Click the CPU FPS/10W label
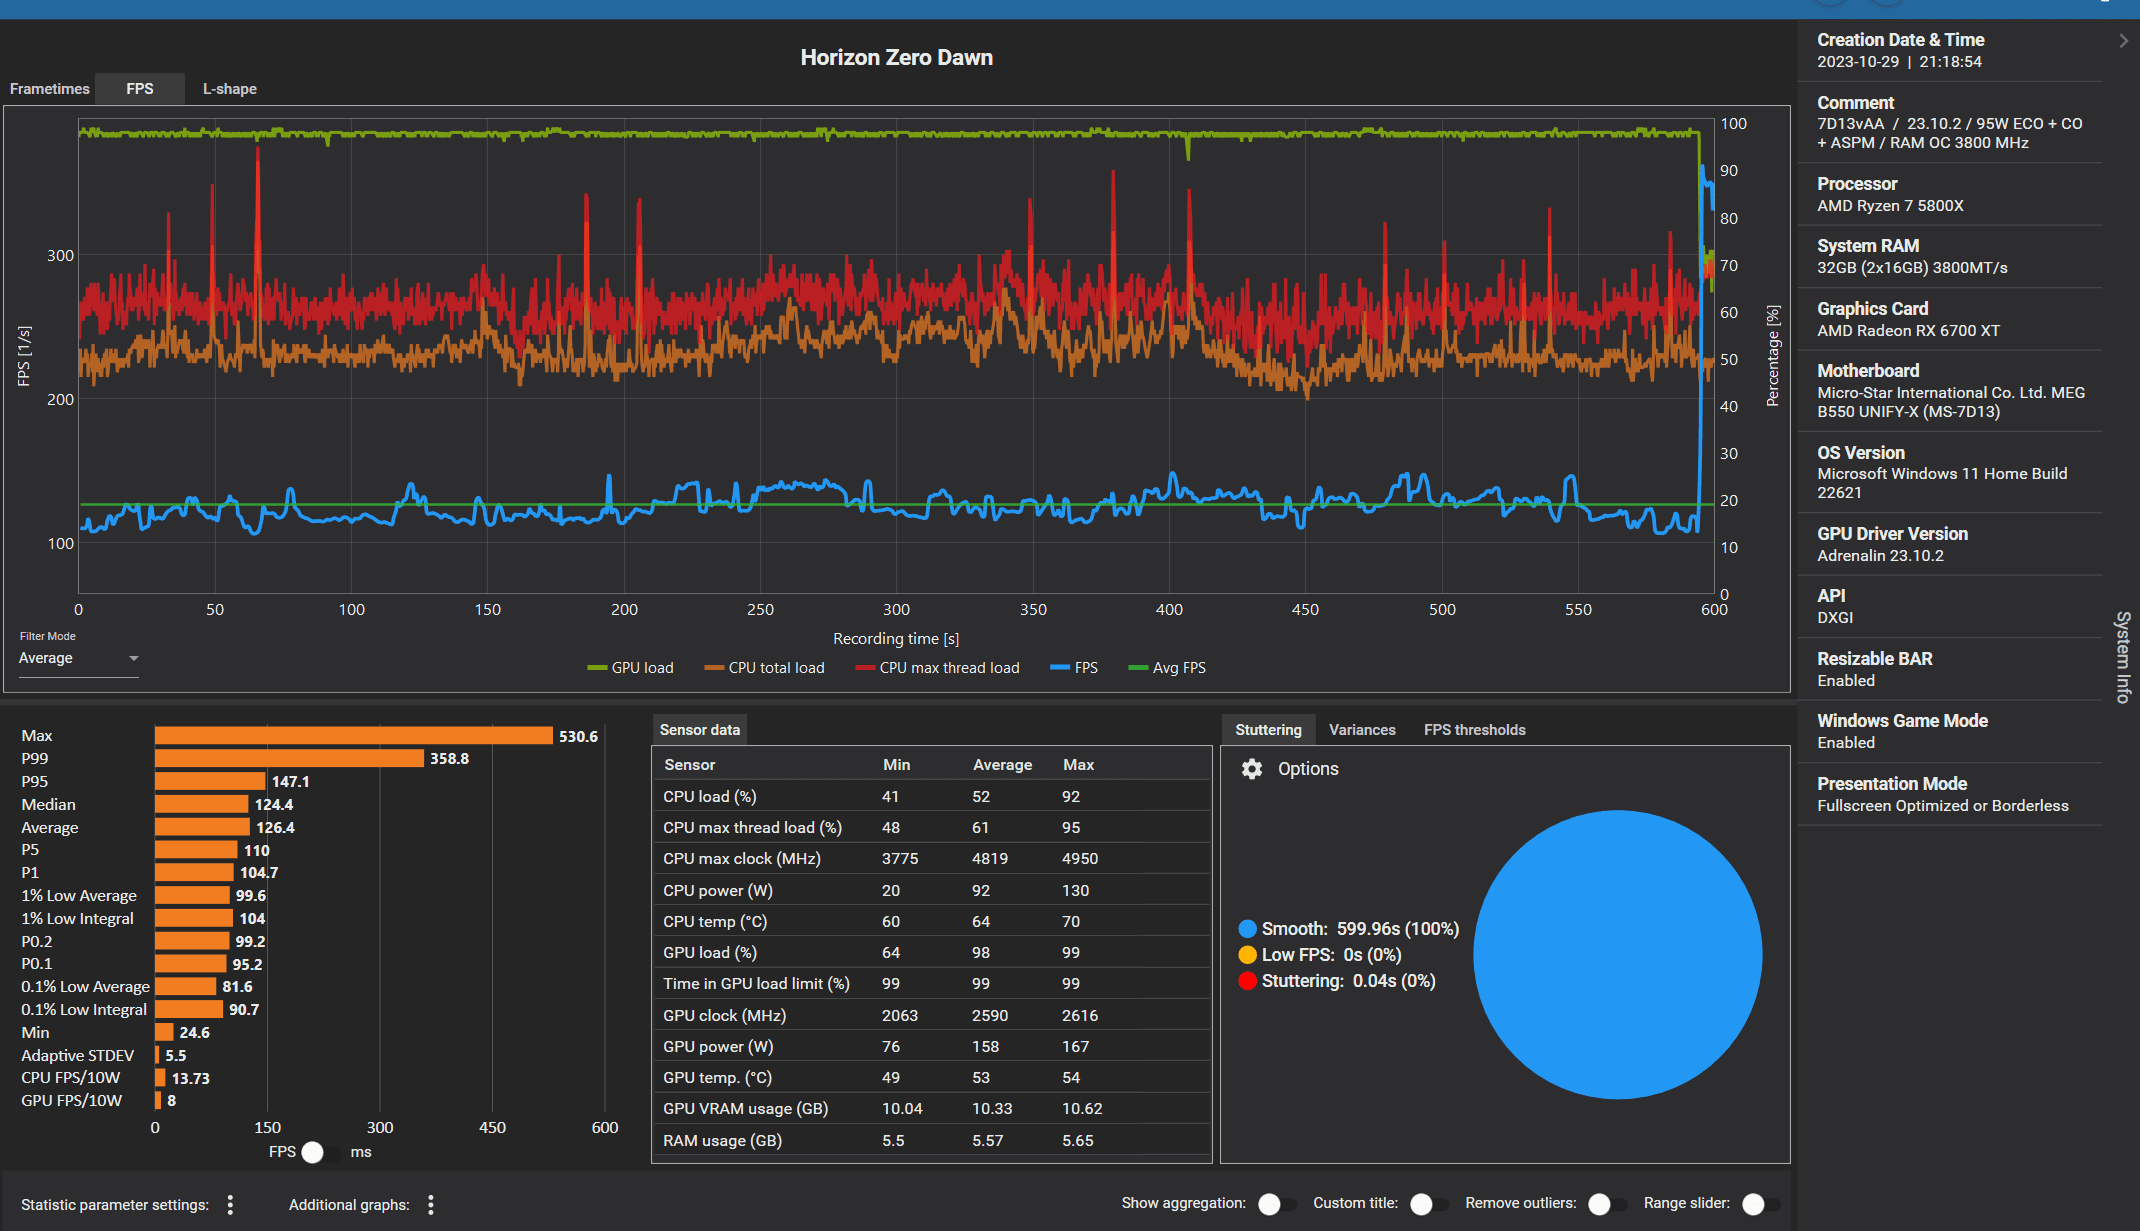Image resolution: width=2140 pixels, height=1231 pixels. point(71,1078)
